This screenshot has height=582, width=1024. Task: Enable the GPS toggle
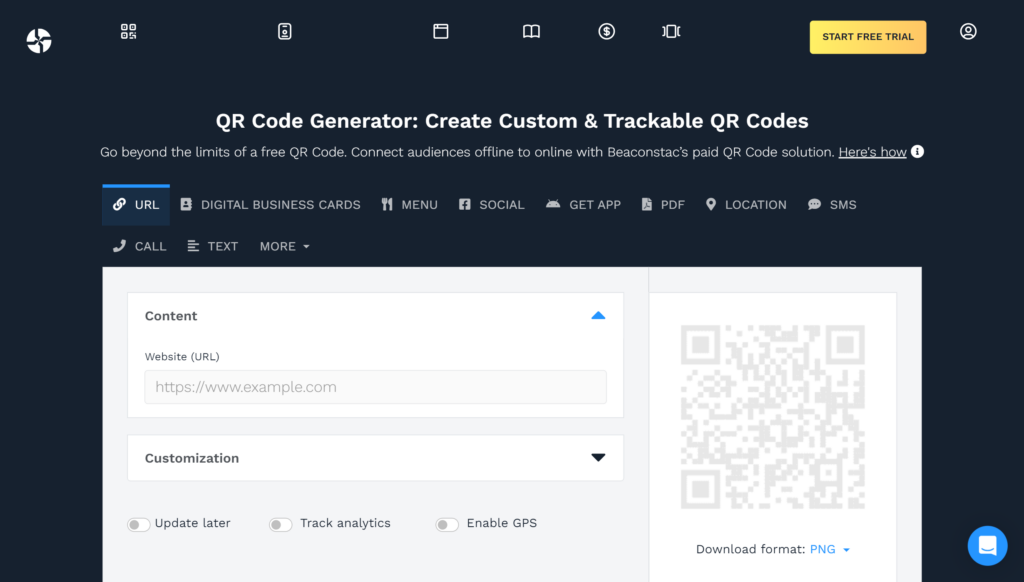pos(447,523)
